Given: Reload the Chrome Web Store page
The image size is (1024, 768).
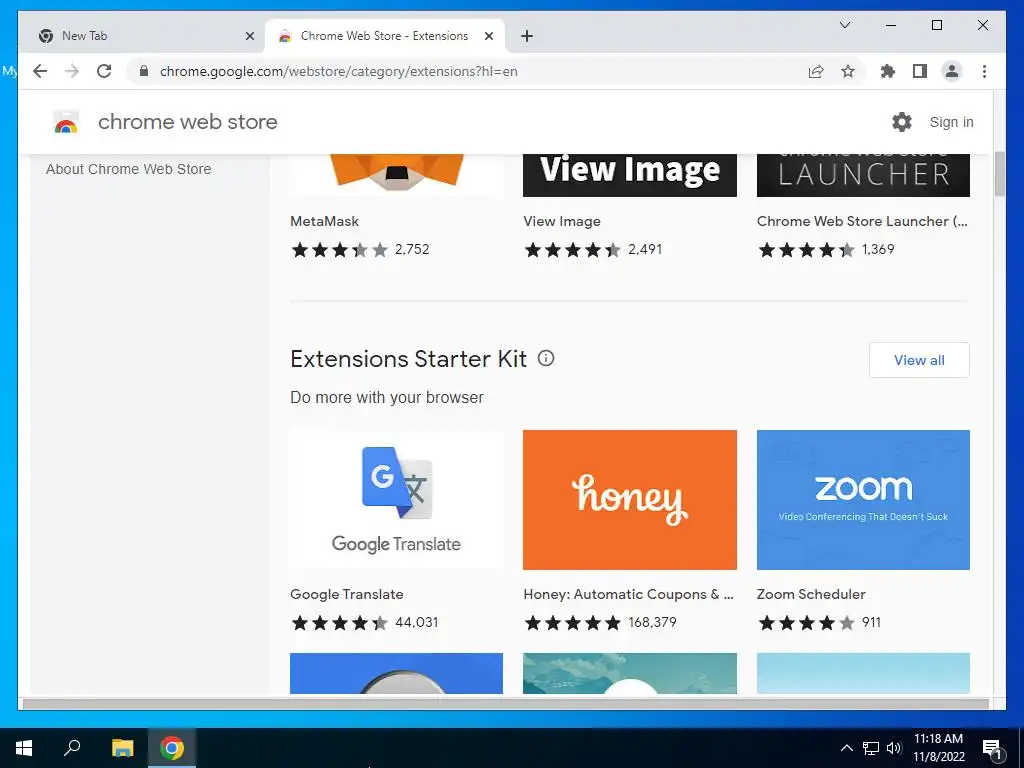Looking at the screenshot, I should tap(104, 71).
